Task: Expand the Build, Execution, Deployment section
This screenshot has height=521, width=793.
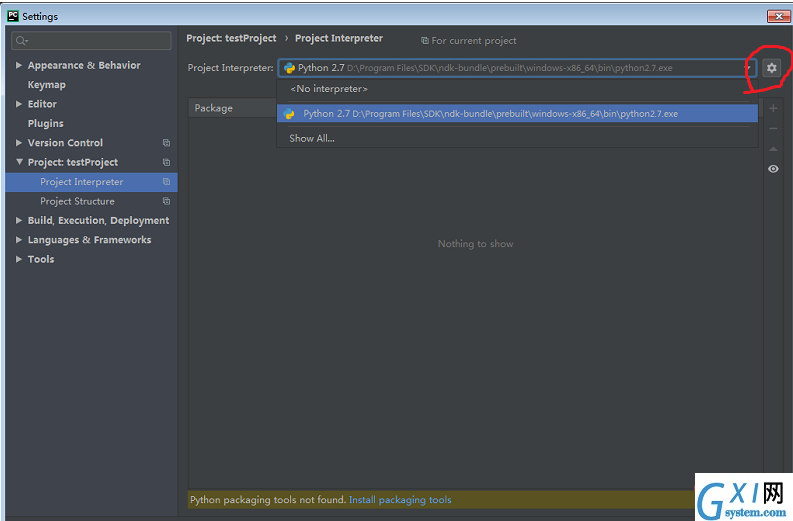Action: (19, 221)
